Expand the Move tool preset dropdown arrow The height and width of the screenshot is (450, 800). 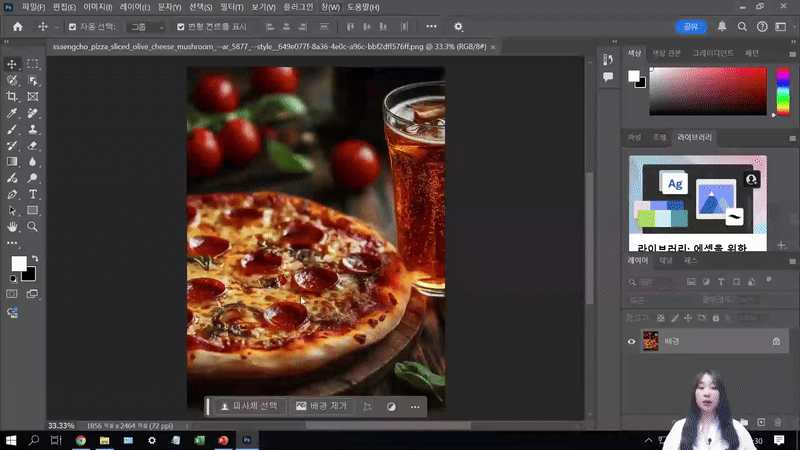57,27
